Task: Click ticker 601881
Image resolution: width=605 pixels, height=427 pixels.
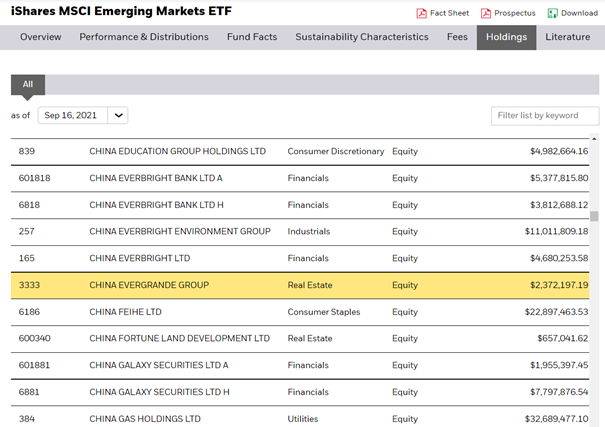Action: tap(34, 365)
